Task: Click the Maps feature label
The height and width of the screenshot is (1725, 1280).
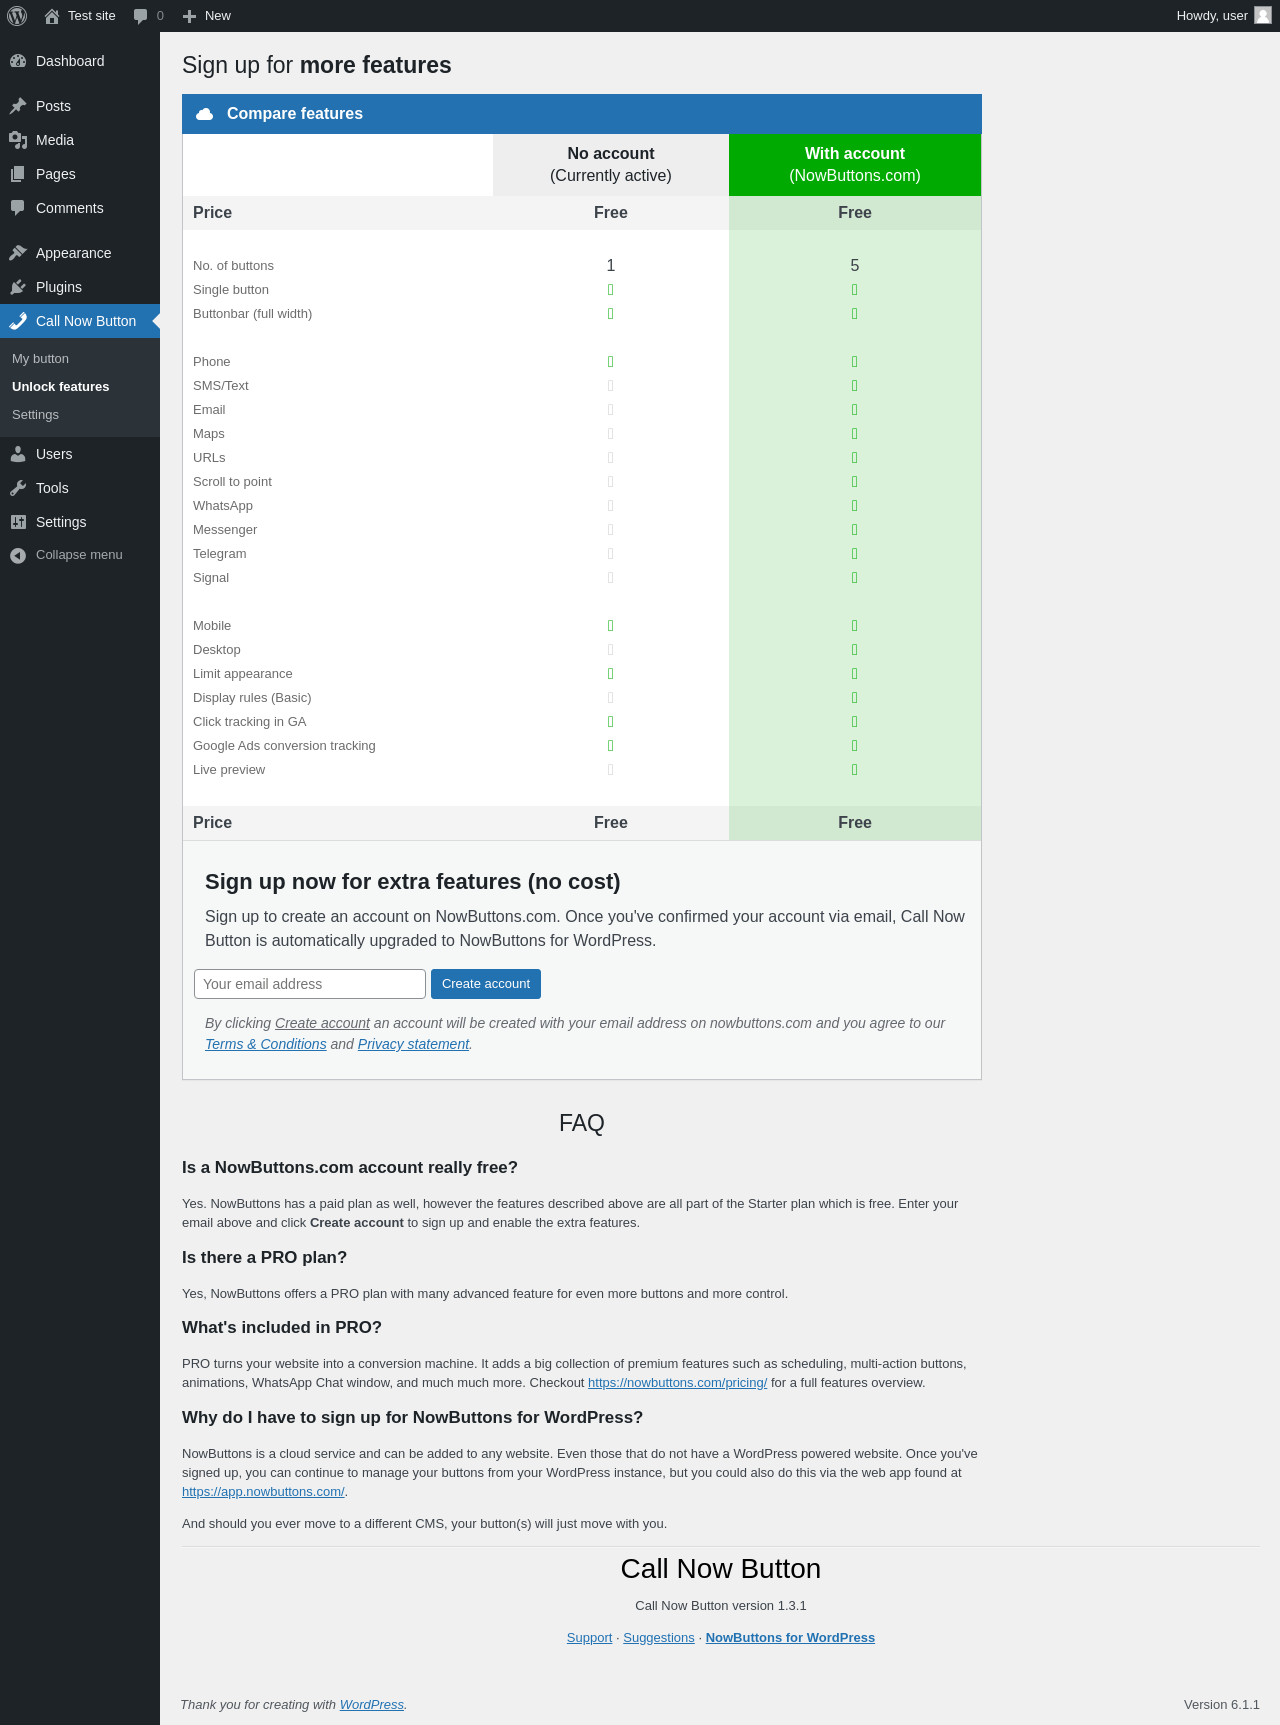Action: [x=209, y=434]
